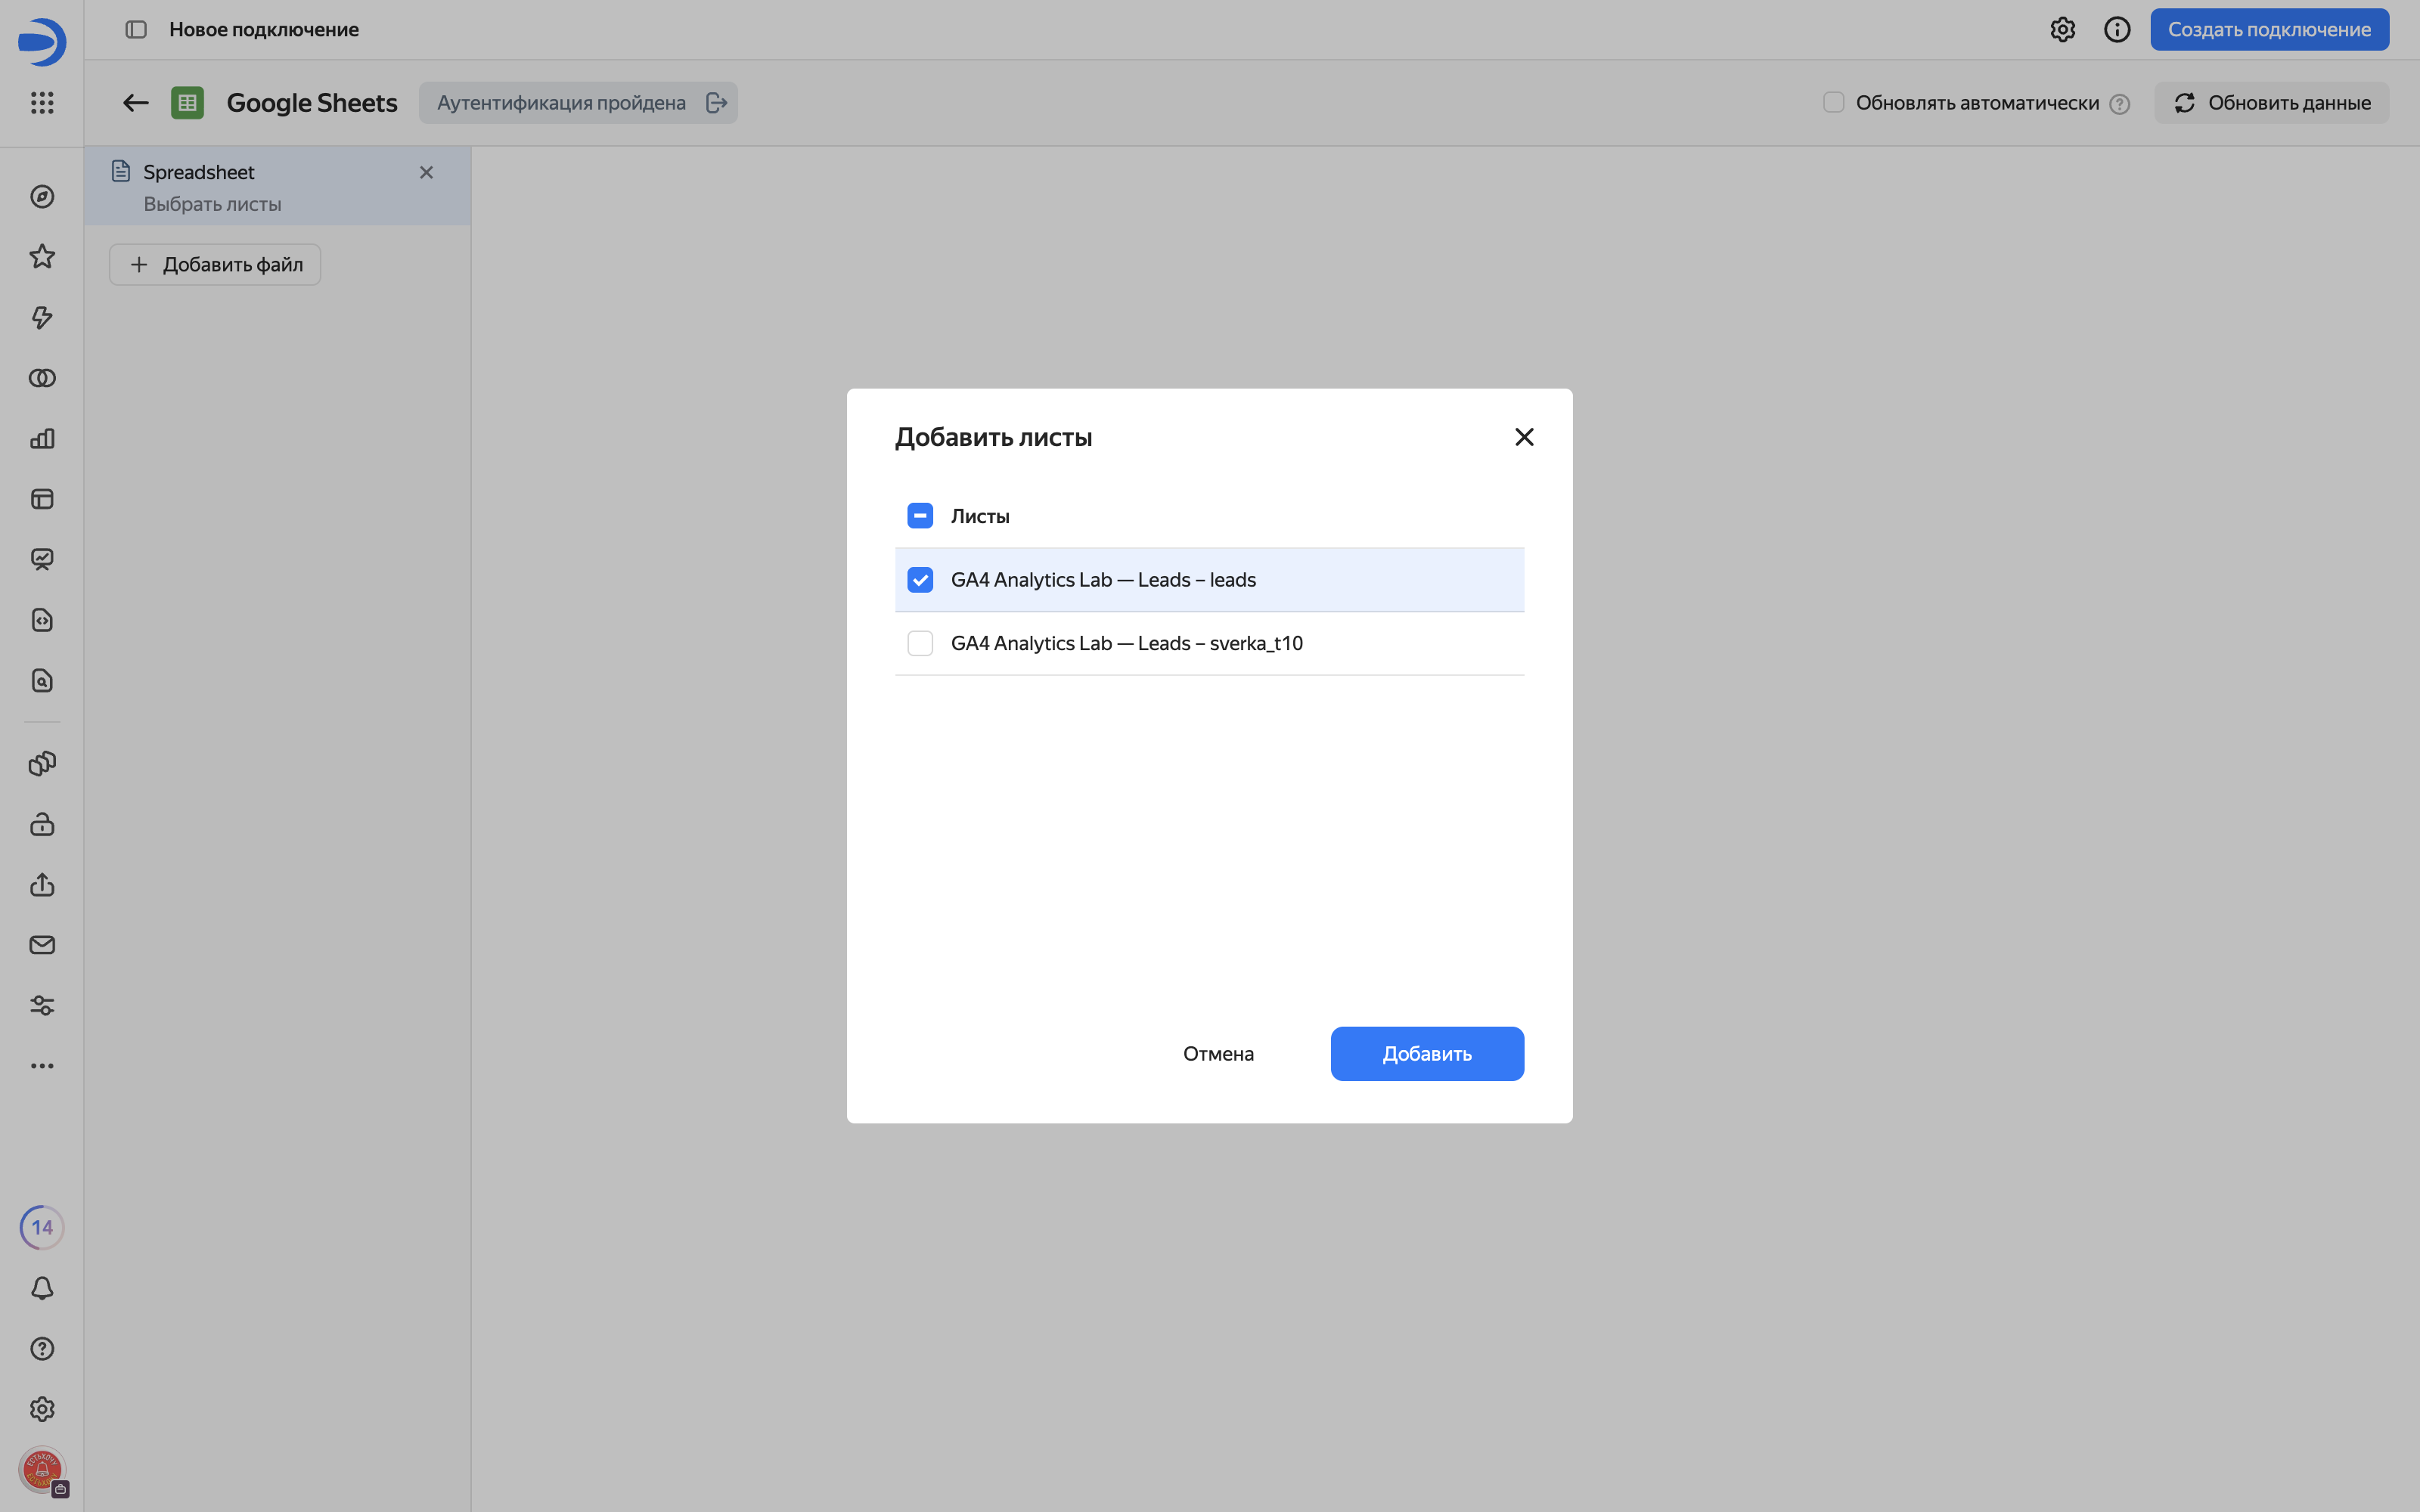Uncheck the Leads – leads sheet checkbox
The height and width of the screenshot is (1512, 2420).
pyautogui.click(x=920, y=580)
